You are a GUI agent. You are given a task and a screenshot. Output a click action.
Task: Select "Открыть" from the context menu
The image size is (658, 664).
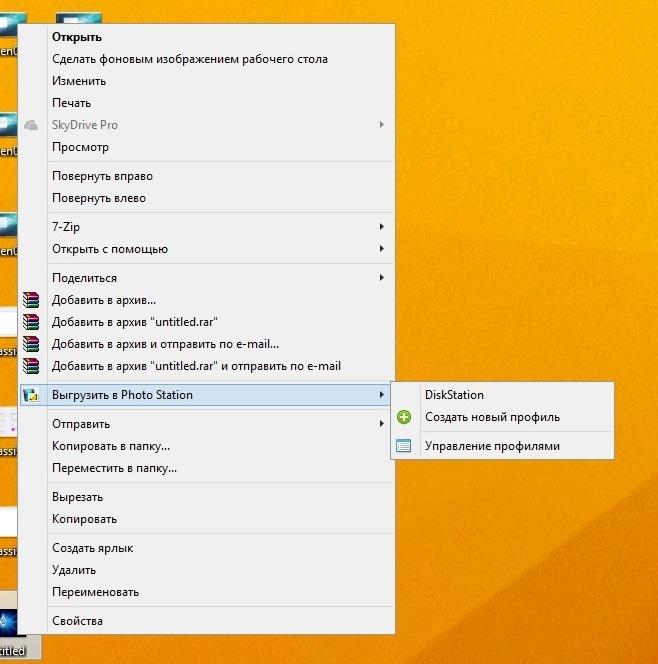77,37
